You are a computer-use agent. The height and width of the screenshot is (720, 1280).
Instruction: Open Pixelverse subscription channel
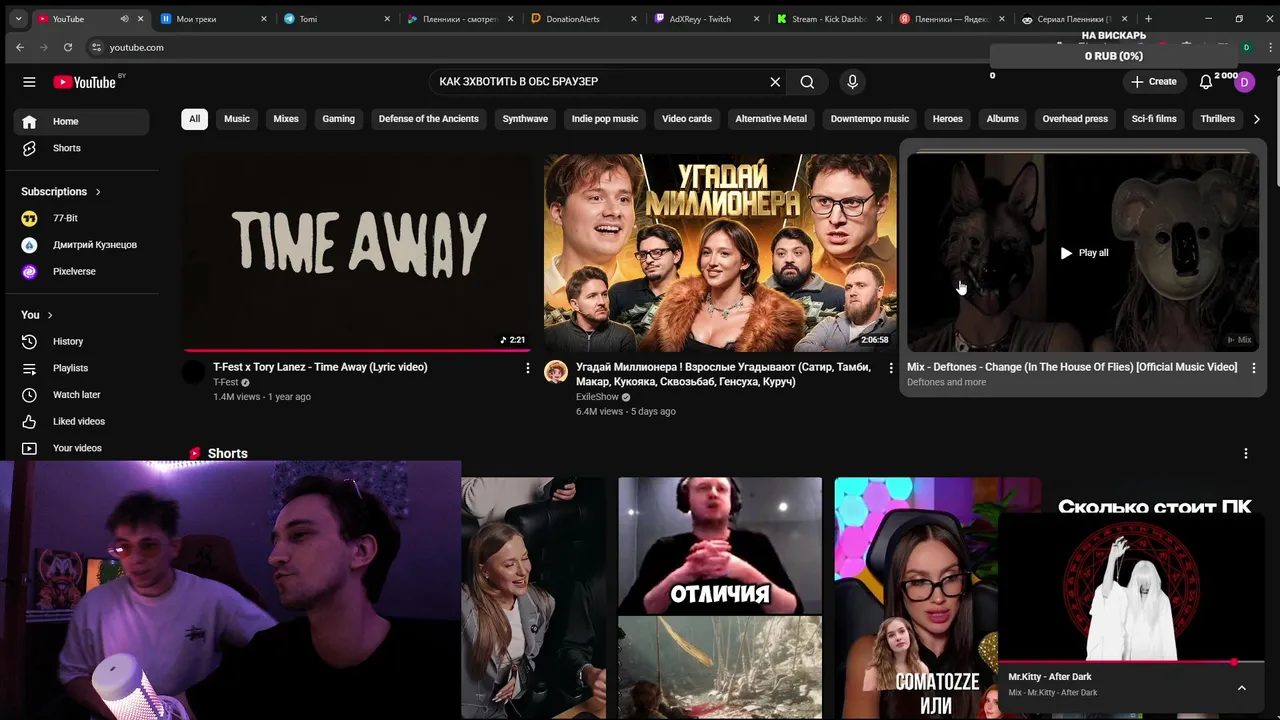80,272
